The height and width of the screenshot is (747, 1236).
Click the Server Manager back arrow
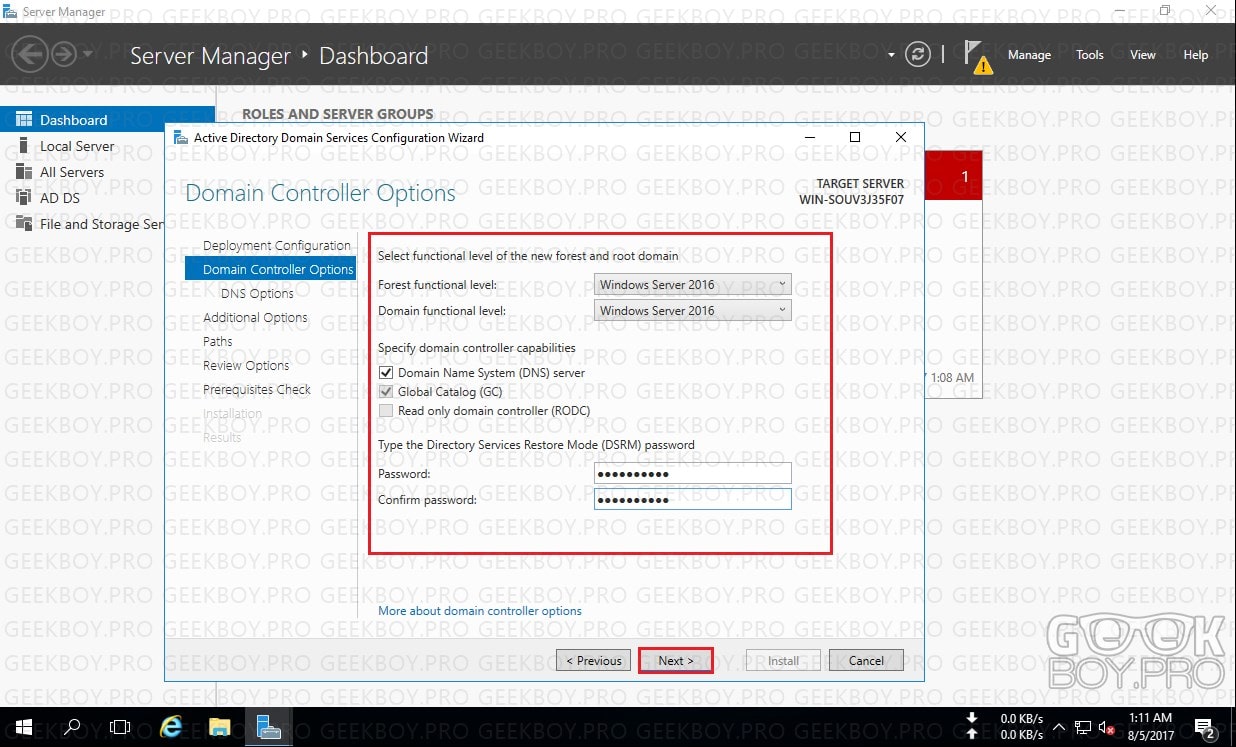tap(31, 54)
